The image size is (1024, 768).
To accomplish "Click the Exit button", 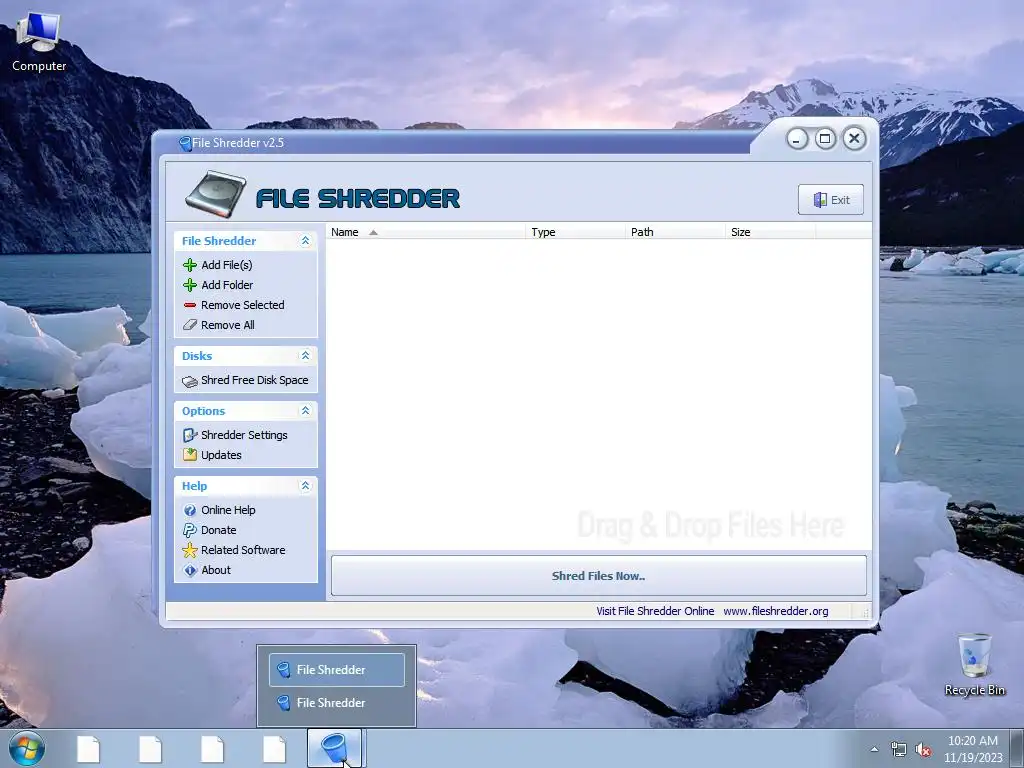I will (x=831, y=200).
